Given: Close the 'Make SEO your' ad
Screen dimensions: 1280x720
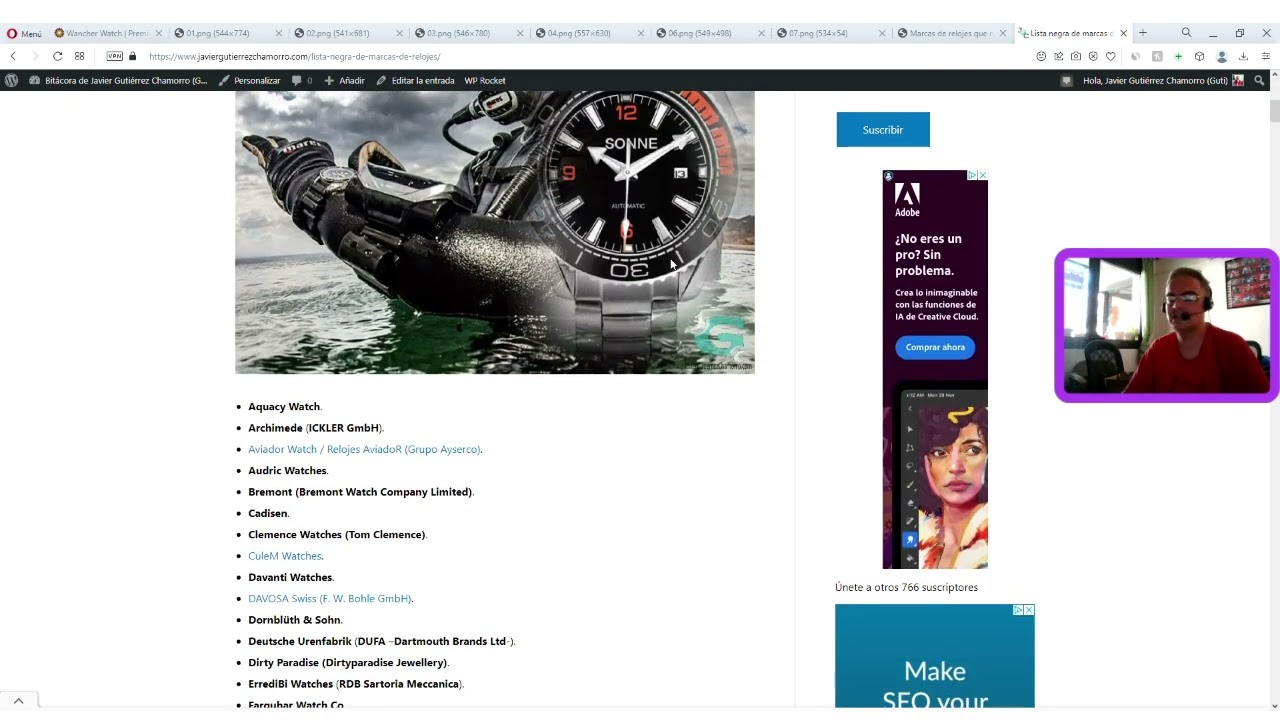Looking at the screenshot, I should point(1029,610).
